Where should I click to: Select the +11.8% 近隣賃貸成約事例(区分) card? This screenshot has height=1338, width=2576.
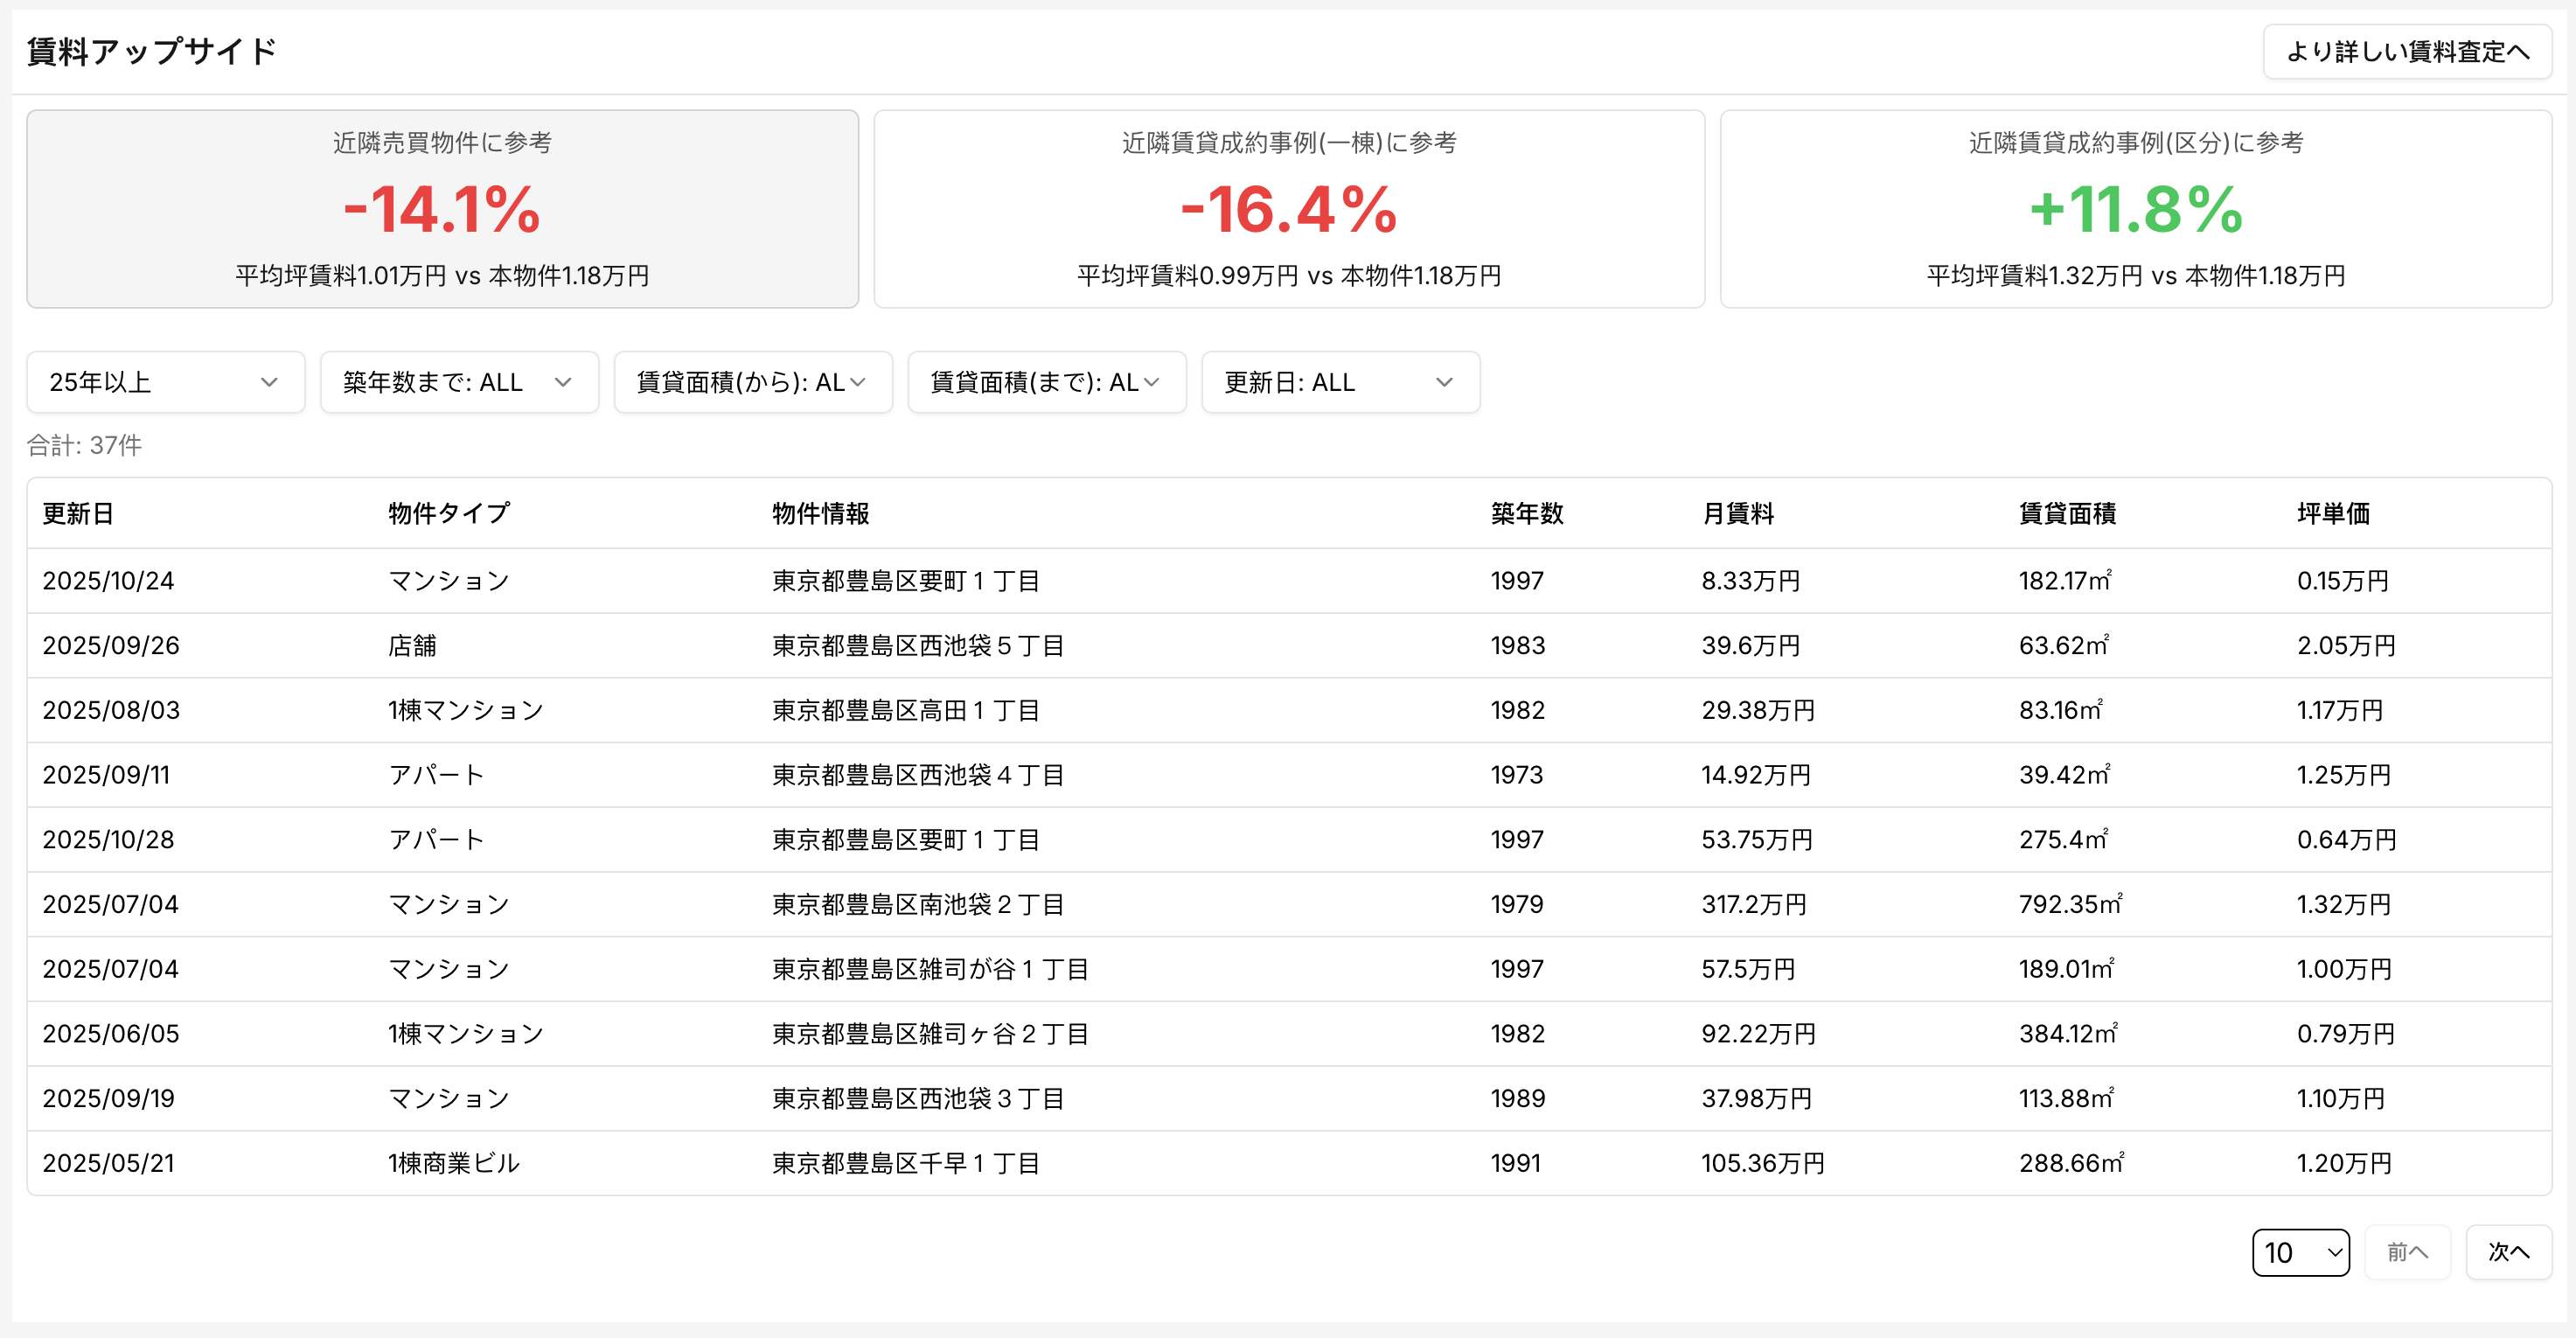pos(2134,209)
